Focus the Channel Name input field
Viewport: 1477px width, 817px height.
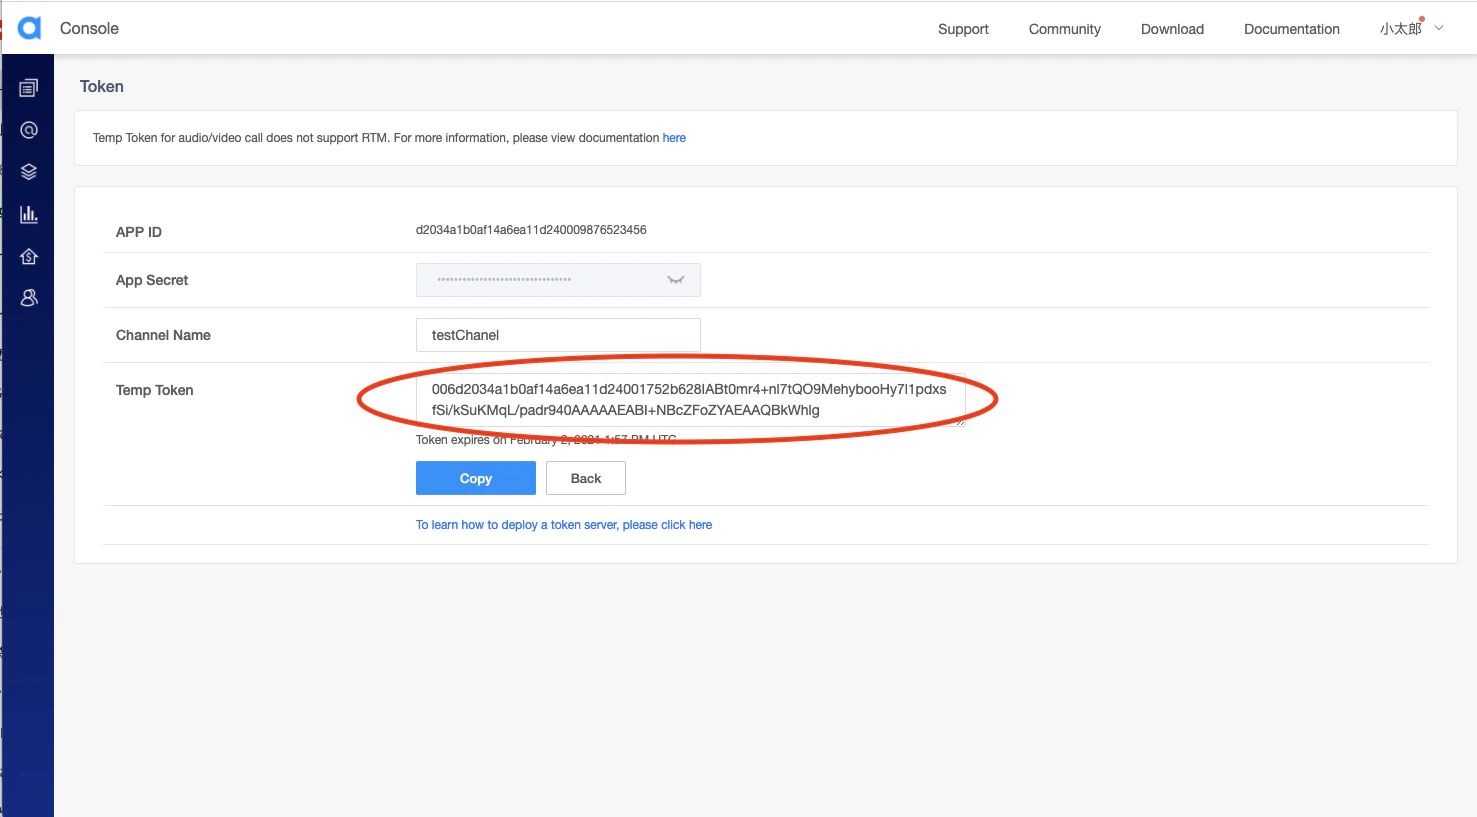pyautogui.click(x=558, y=335)
